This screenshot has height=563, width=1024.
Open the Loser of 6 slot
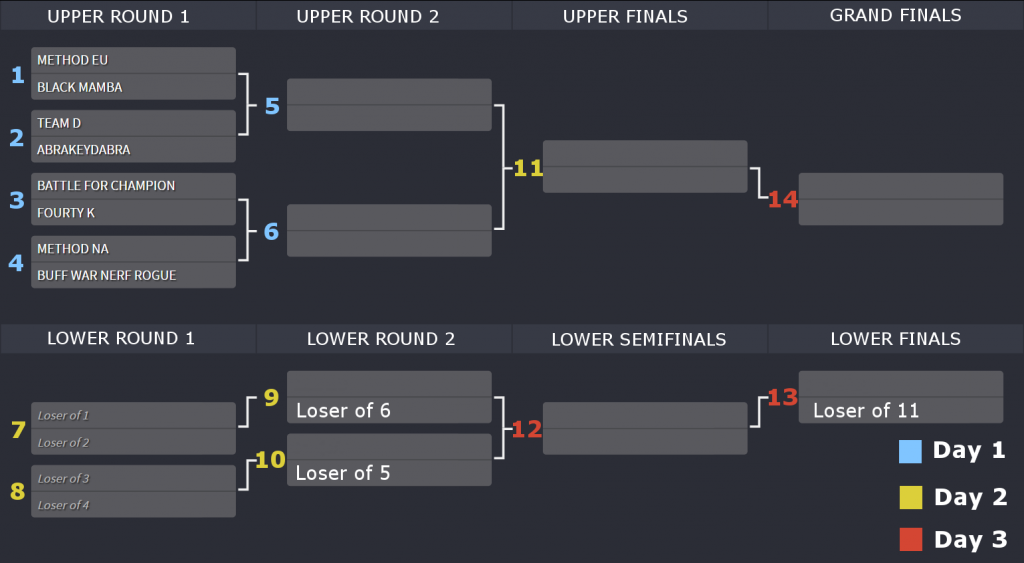point(389,410)
